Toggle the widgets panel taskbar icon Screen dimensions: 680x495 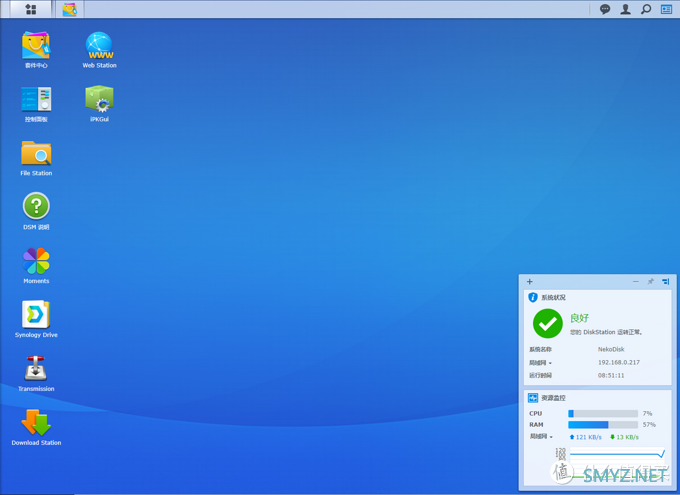(x=666, y=9)
